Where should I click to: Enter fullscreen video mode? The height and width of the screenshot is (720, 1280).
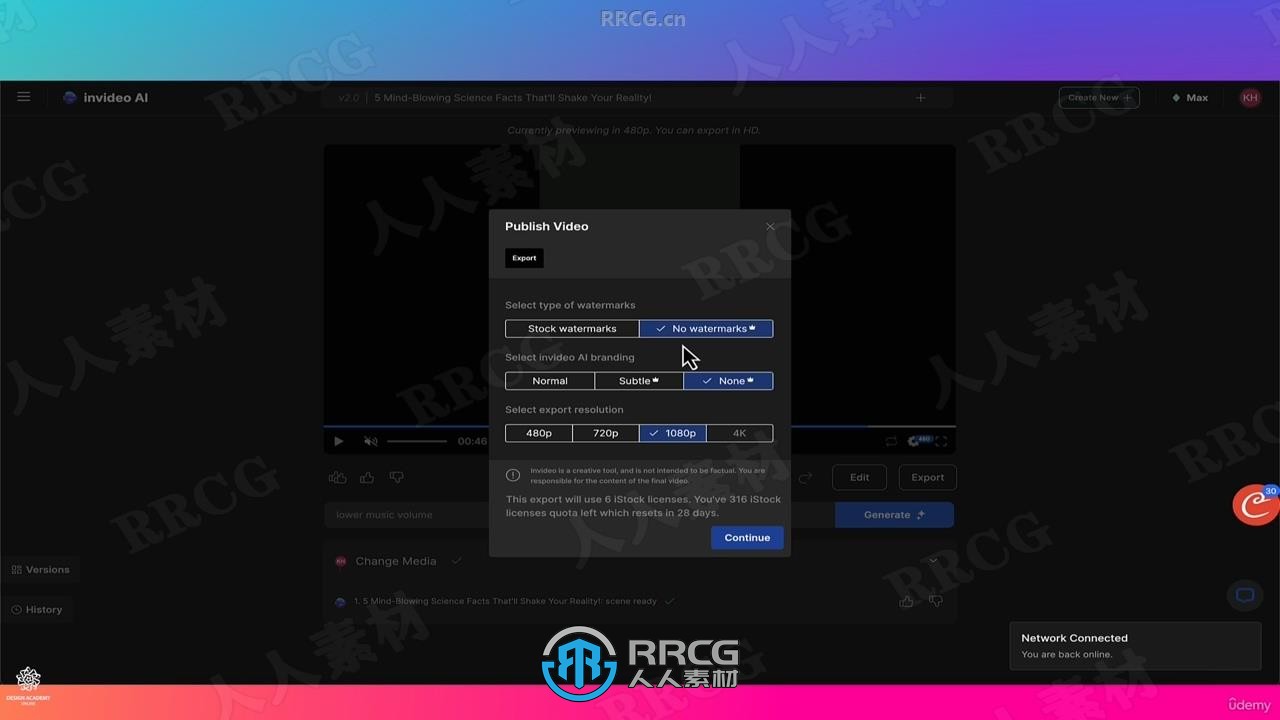941,441
